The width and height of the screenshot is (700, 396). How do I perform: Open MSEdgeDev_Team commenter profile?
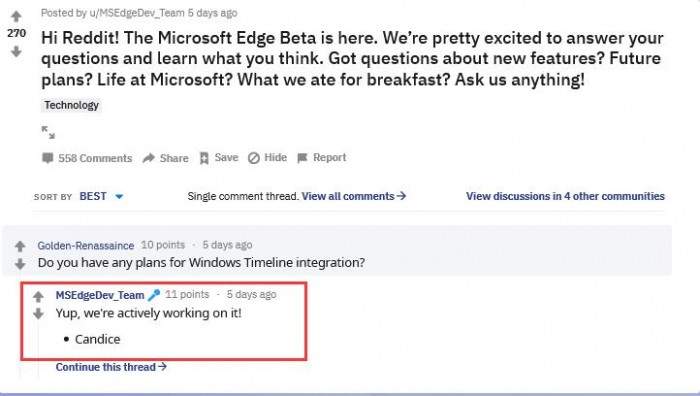coord(100,295)
